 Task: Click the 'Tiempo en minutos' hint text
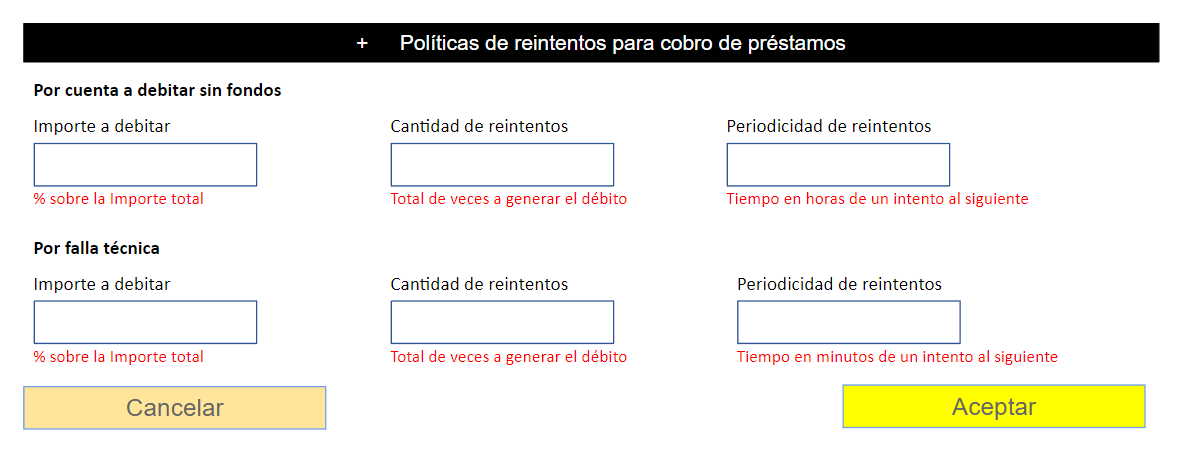point(897,357)
